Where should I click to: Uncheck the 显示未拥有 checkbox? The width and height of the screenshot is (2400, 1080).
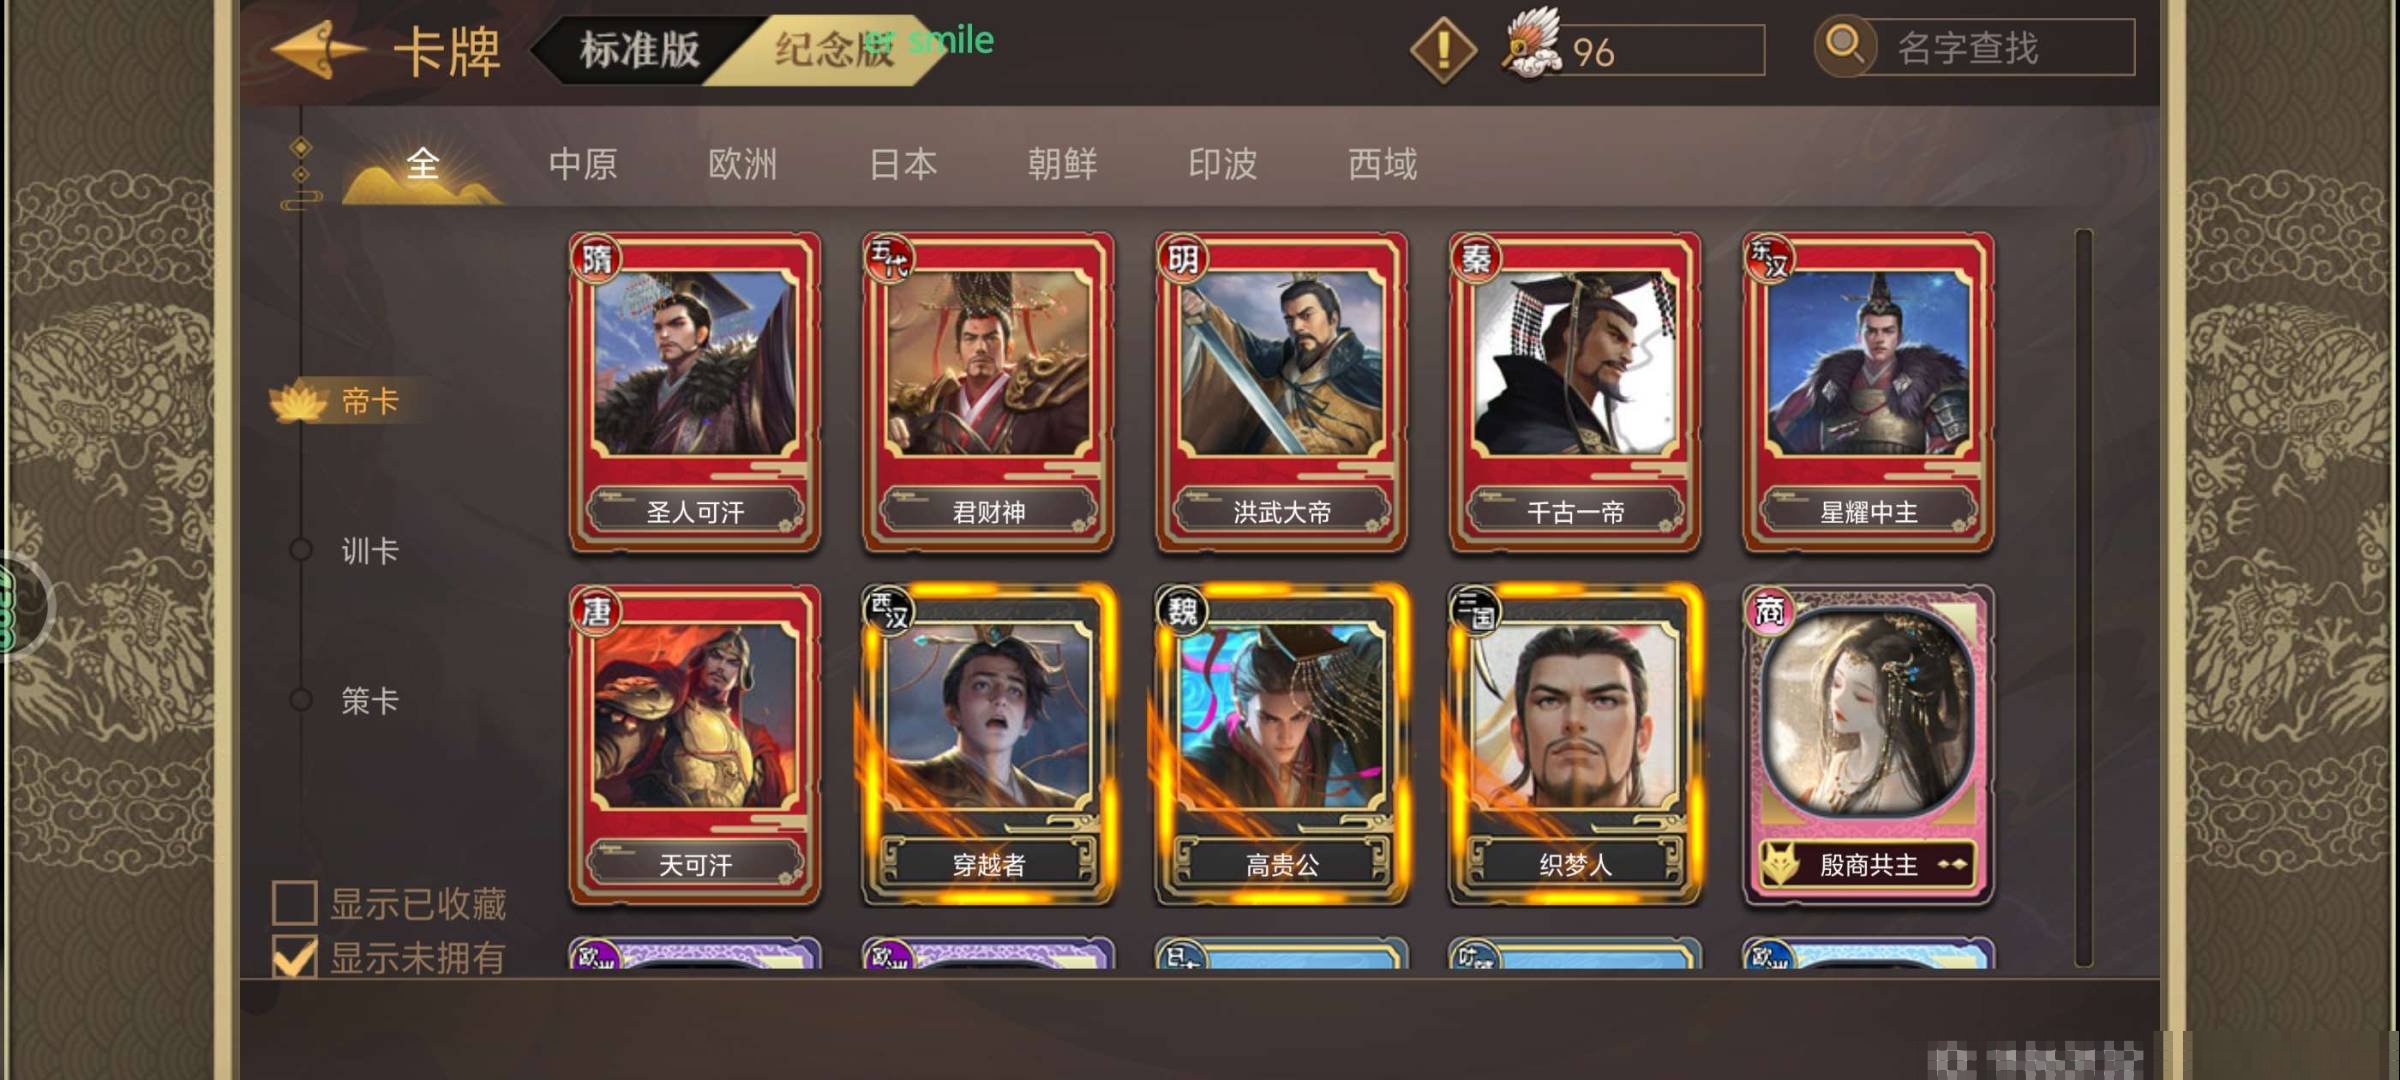294,956
